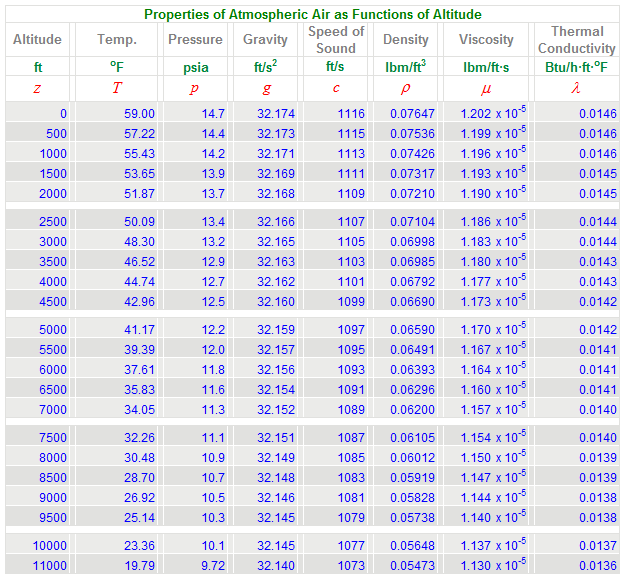Click gravity value 32.174

pos(276,114)
